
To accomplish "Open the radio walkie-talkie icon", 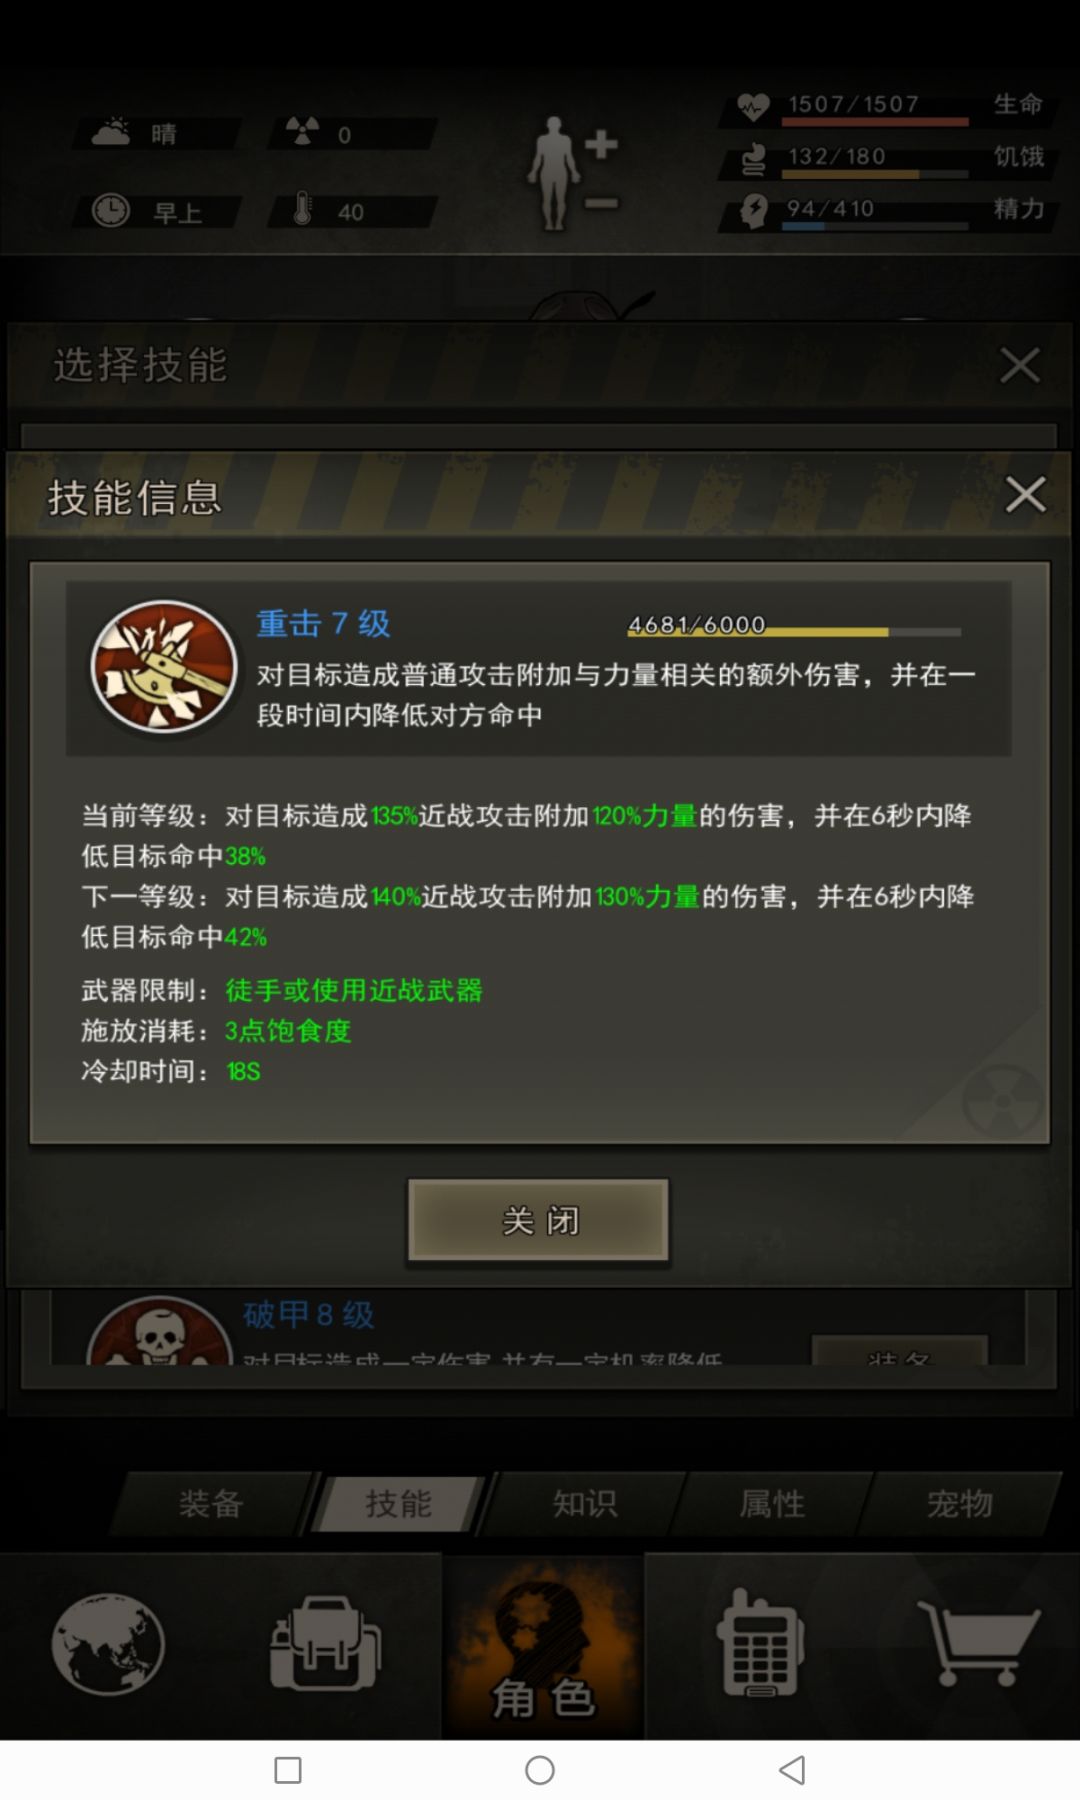I will point(760,1643).
